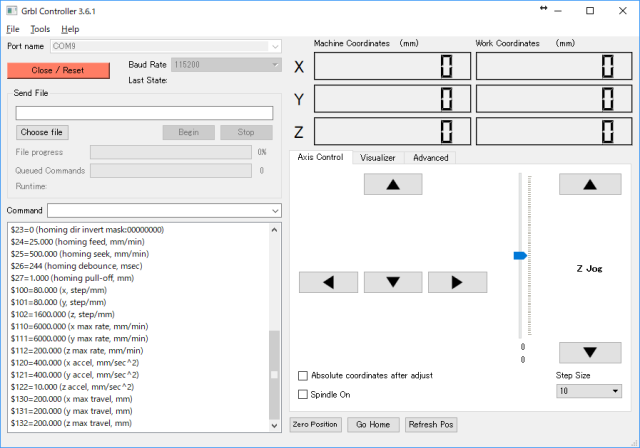
Task: Select the $23=0 homing dir invert line
Action: pyautogui.click(x=87, y=230)
